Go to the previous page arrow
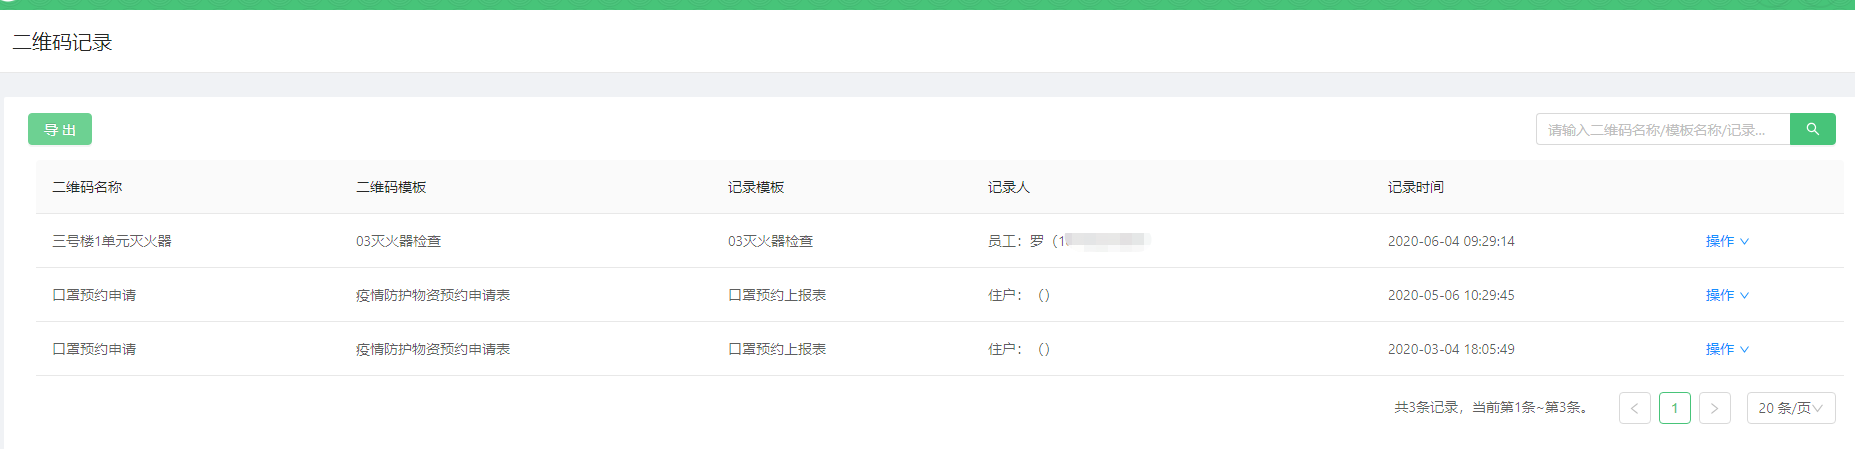This screenshot has width=1855, height=449. pyautogui.click(x=1634, y=408)
